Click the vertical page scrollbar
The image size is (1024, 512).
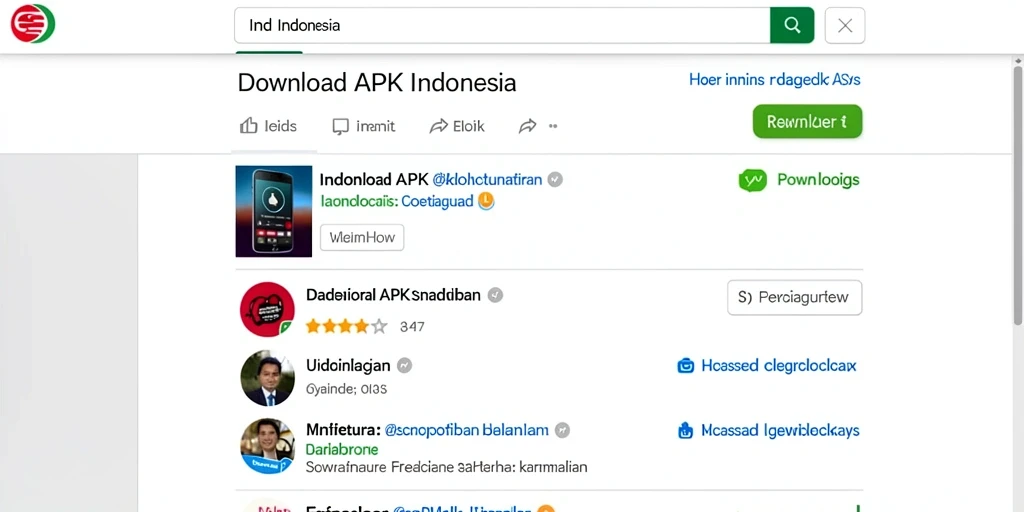click(x=1018, y=196)
